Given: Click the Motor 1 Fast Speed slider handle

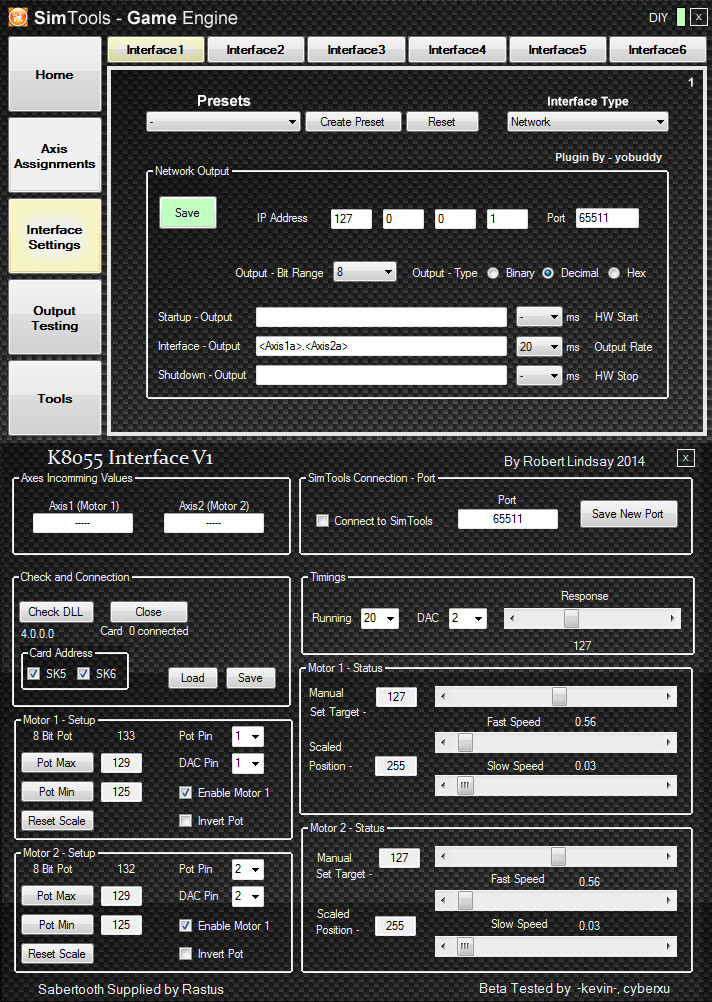Looking at the screenshot, I should tap(465, 742).
